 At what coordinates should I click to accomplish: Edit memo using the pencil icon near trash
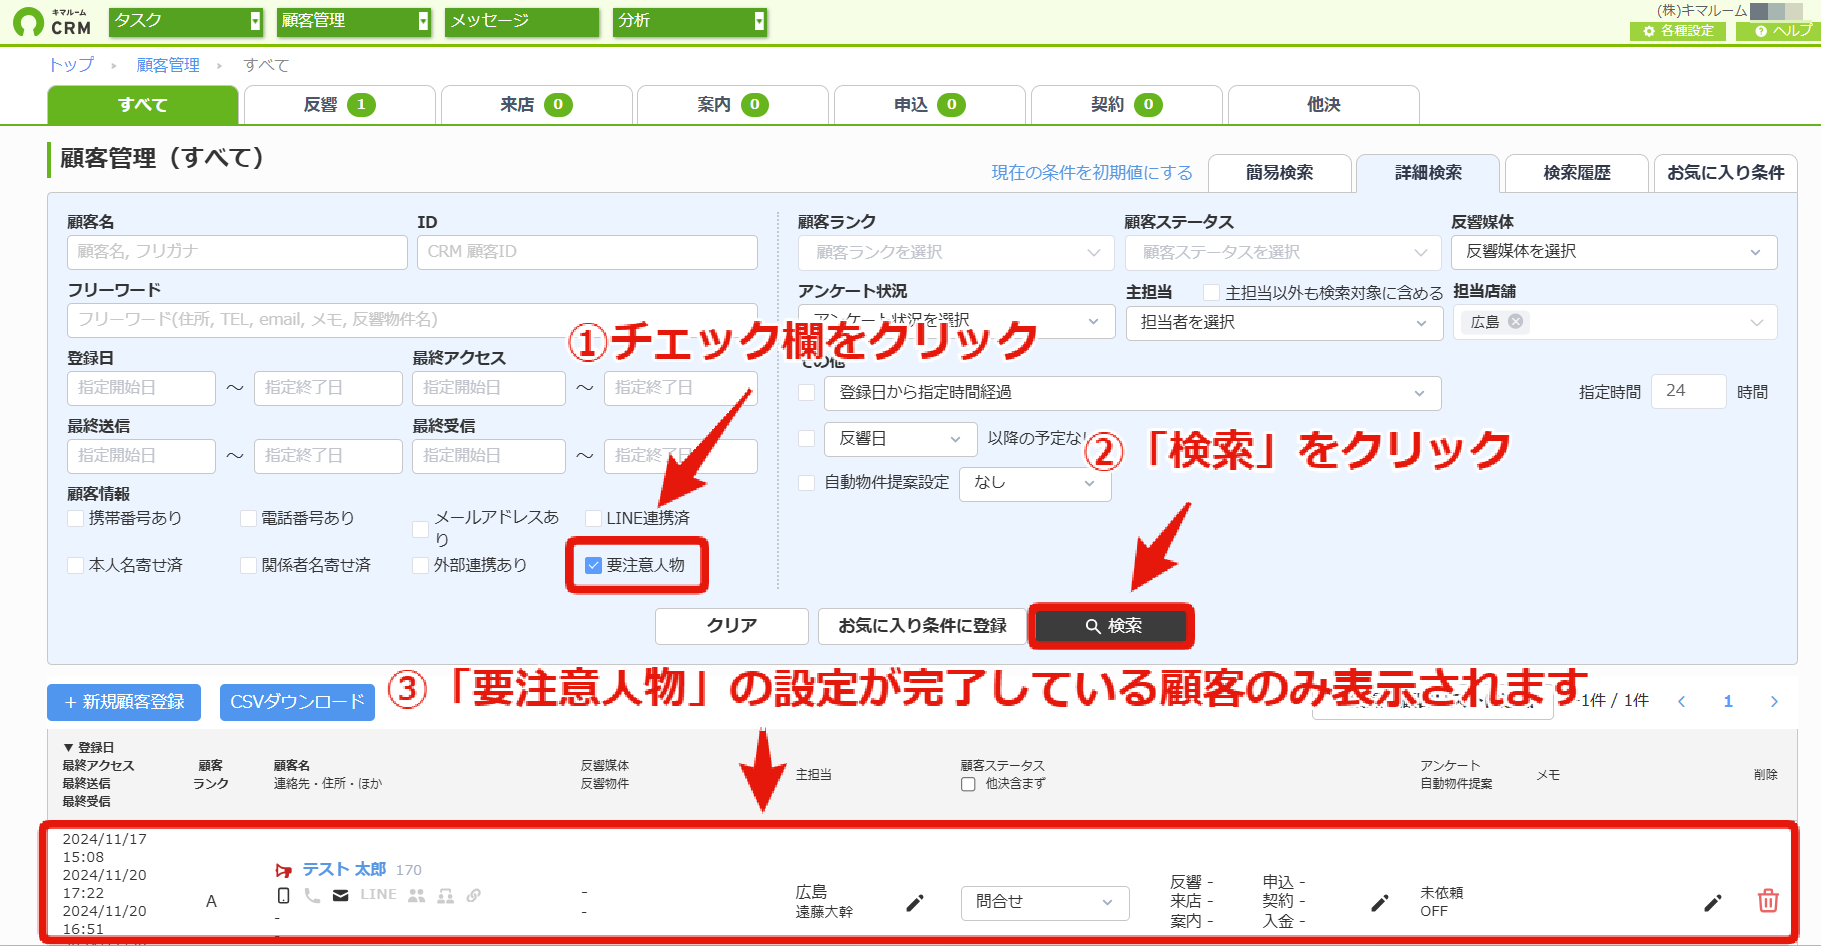coord(1713,903)
